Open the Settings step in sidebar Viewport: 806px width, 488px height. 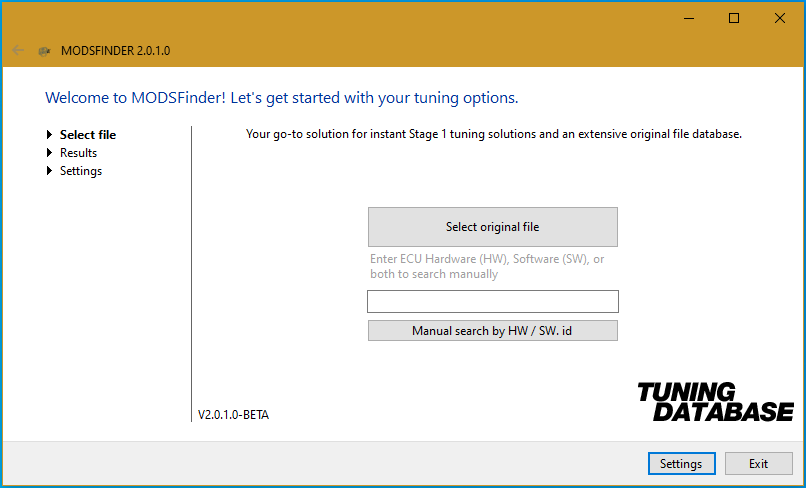pos(81,171)
